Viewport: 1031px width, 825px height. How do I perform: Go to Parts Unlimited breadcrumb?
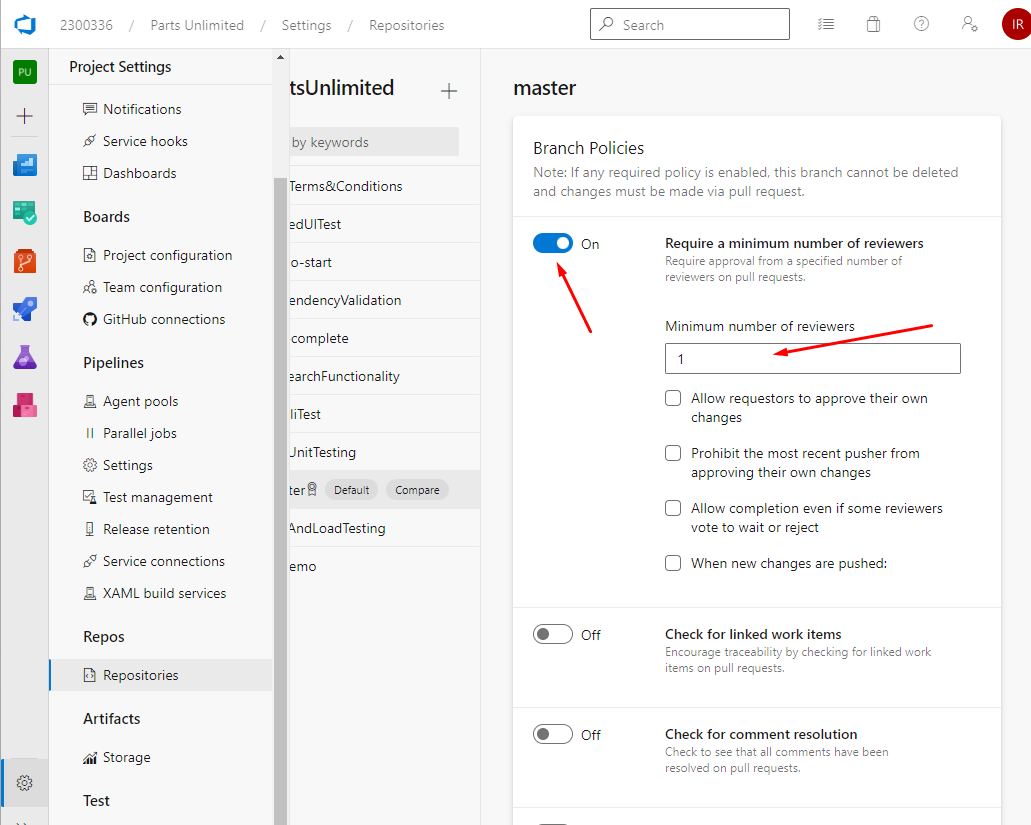[x=197, y=25]
